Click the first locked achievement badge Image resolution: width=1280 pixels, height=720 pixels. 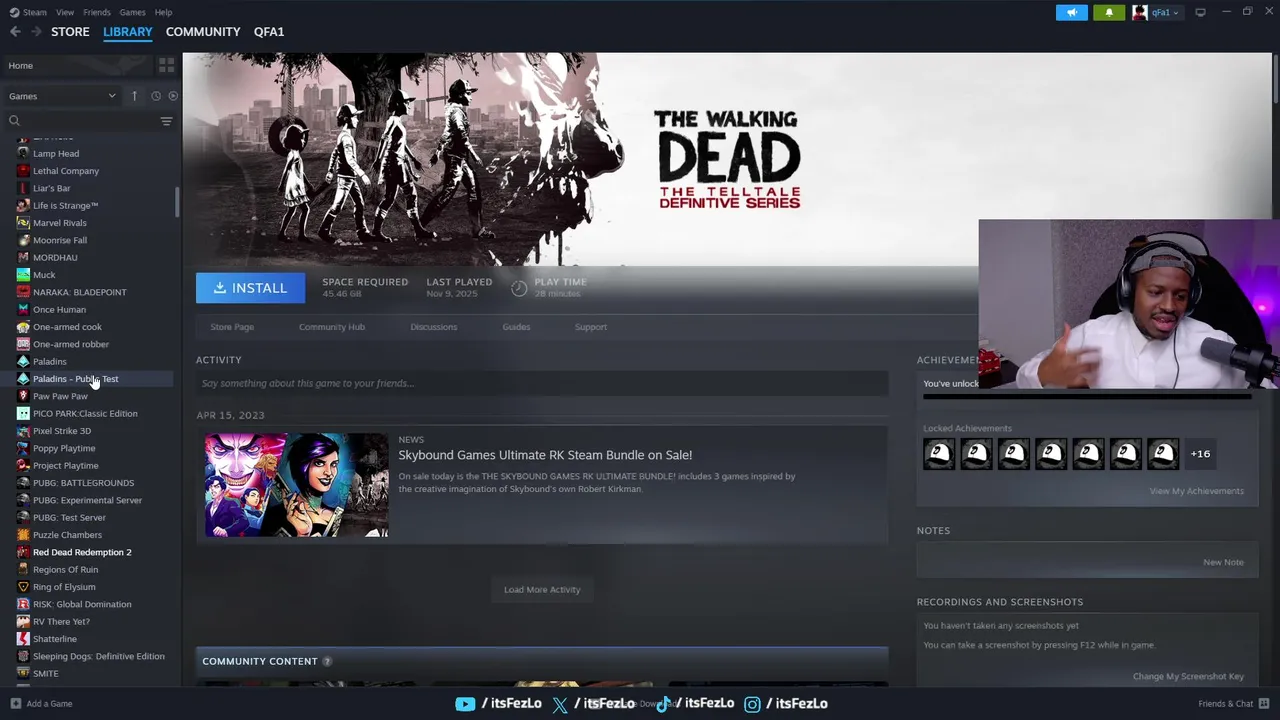[x=939, y=454]
